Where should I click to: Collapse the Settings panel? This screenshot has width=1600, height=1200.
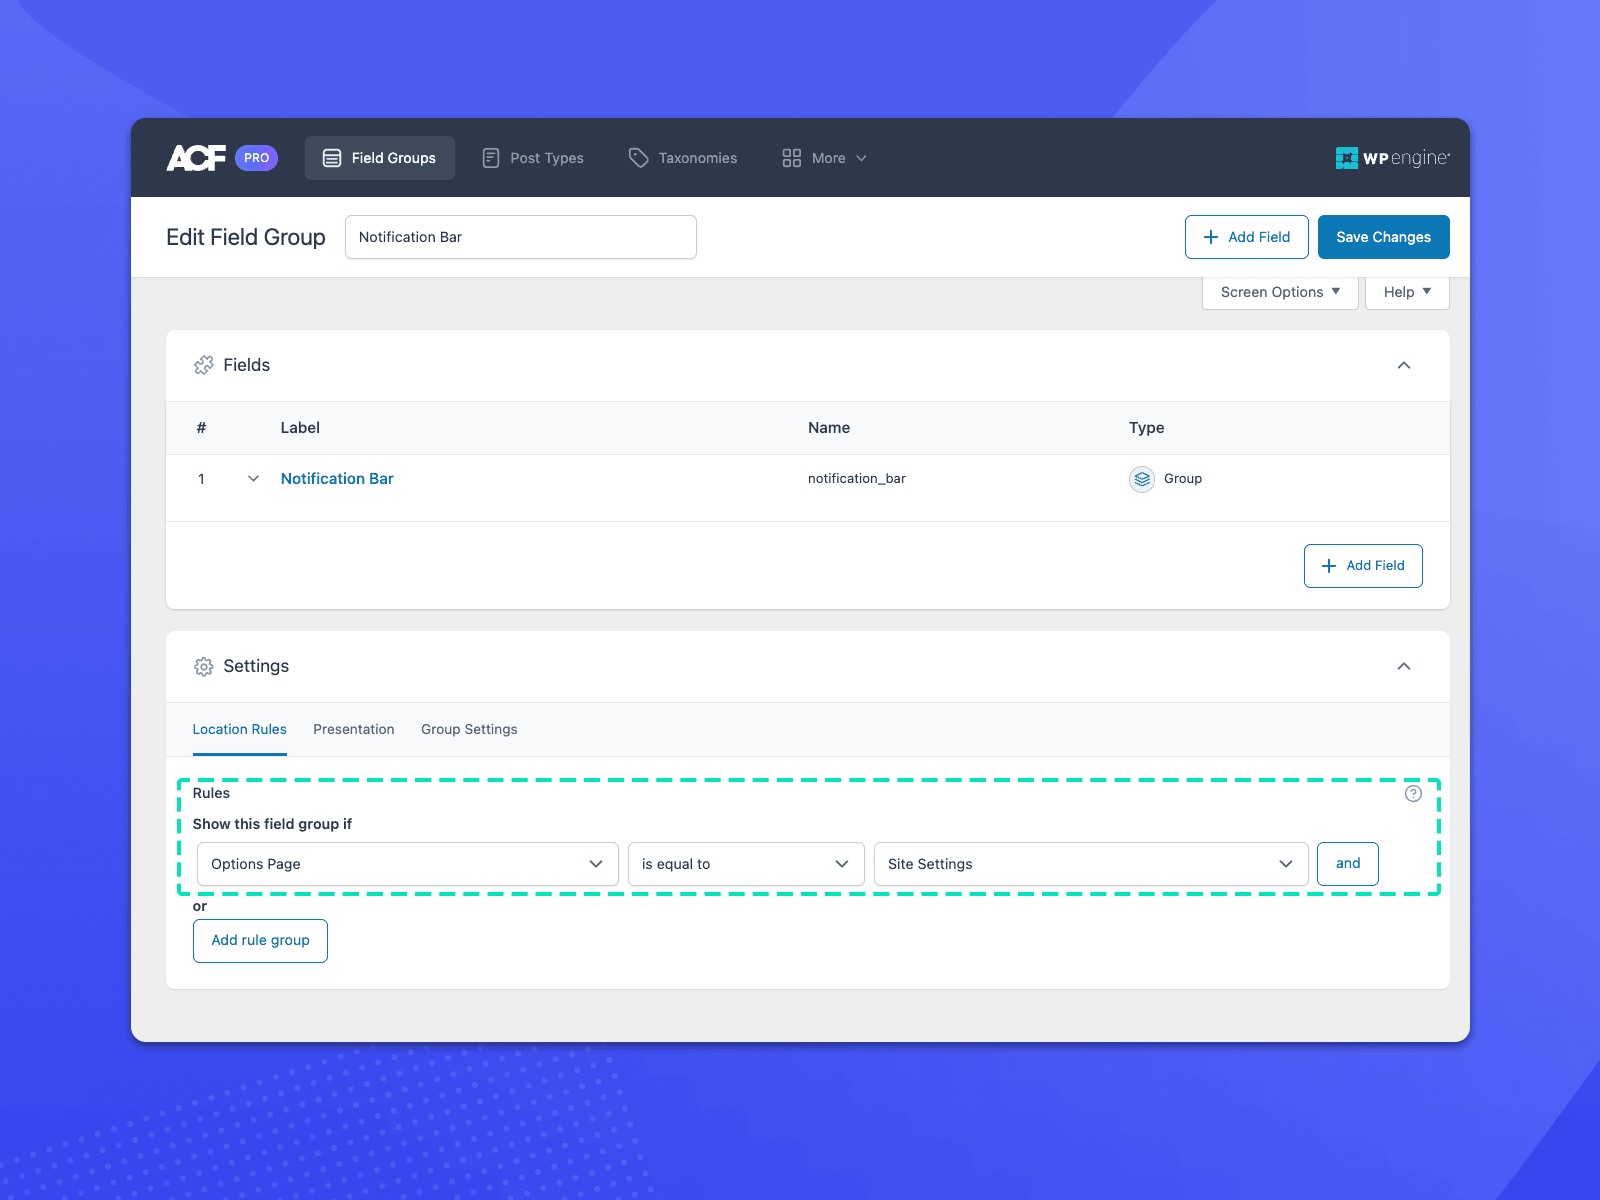tap(1403, 667)
